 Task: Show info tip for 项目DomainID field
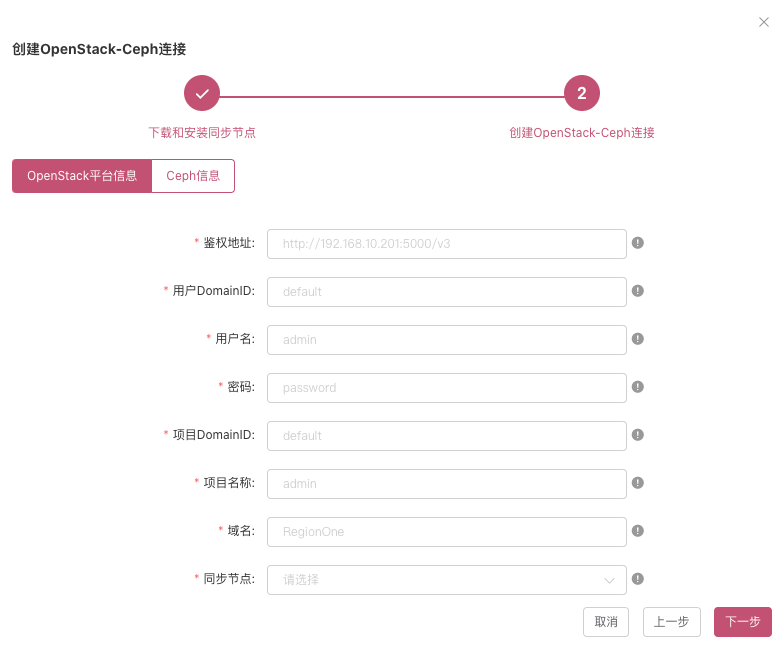tap(638, 434)
